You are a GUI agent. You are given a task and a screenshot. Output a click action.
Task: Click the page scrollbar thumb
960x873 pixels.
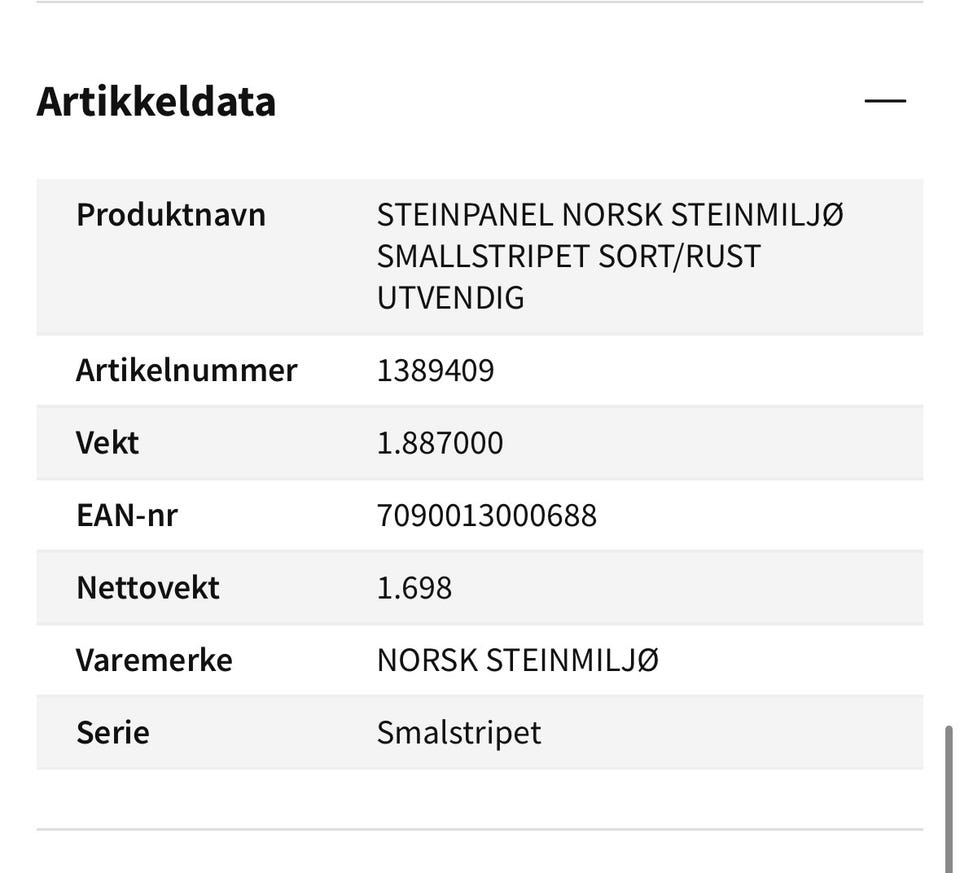(x=948, y=799)
